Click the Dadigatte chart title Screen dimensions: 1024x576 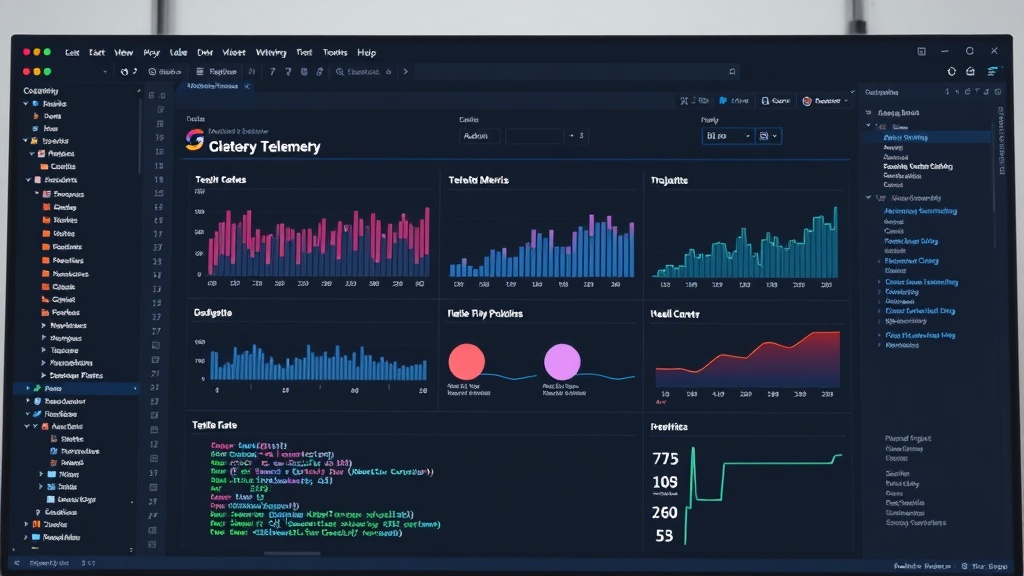coord(213,313)
